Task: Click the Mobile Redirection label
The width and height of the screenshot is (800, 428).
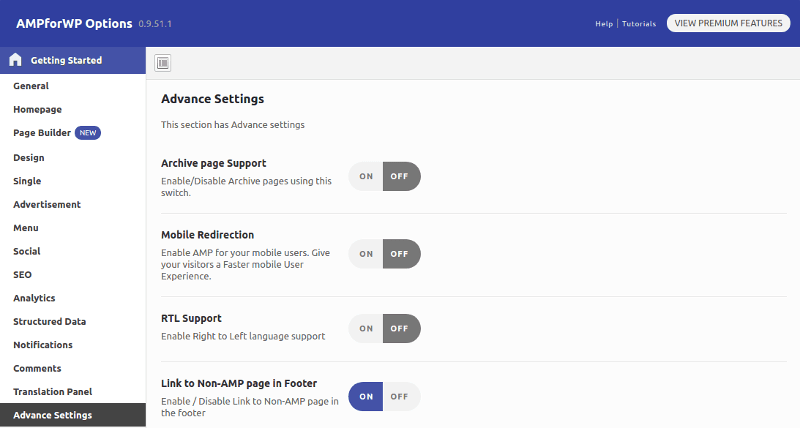Action: (208, 235)
